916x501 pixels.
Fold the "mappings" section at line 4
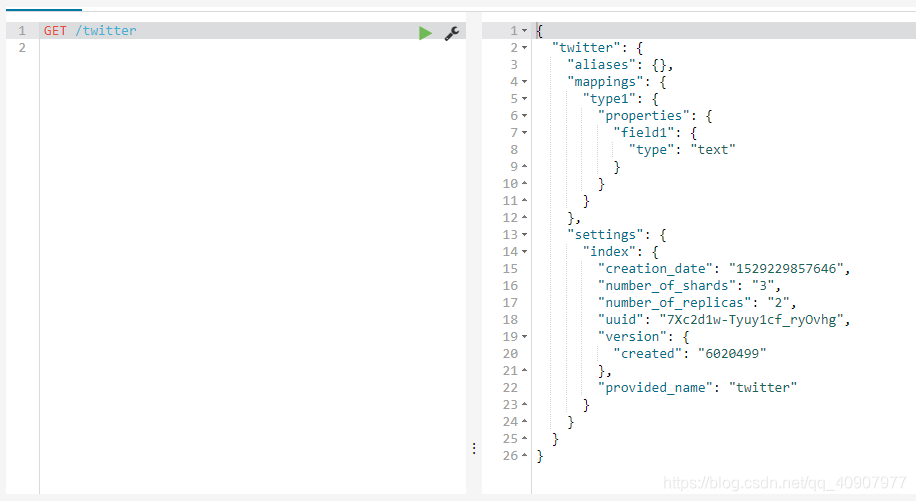tap(525, 82)
